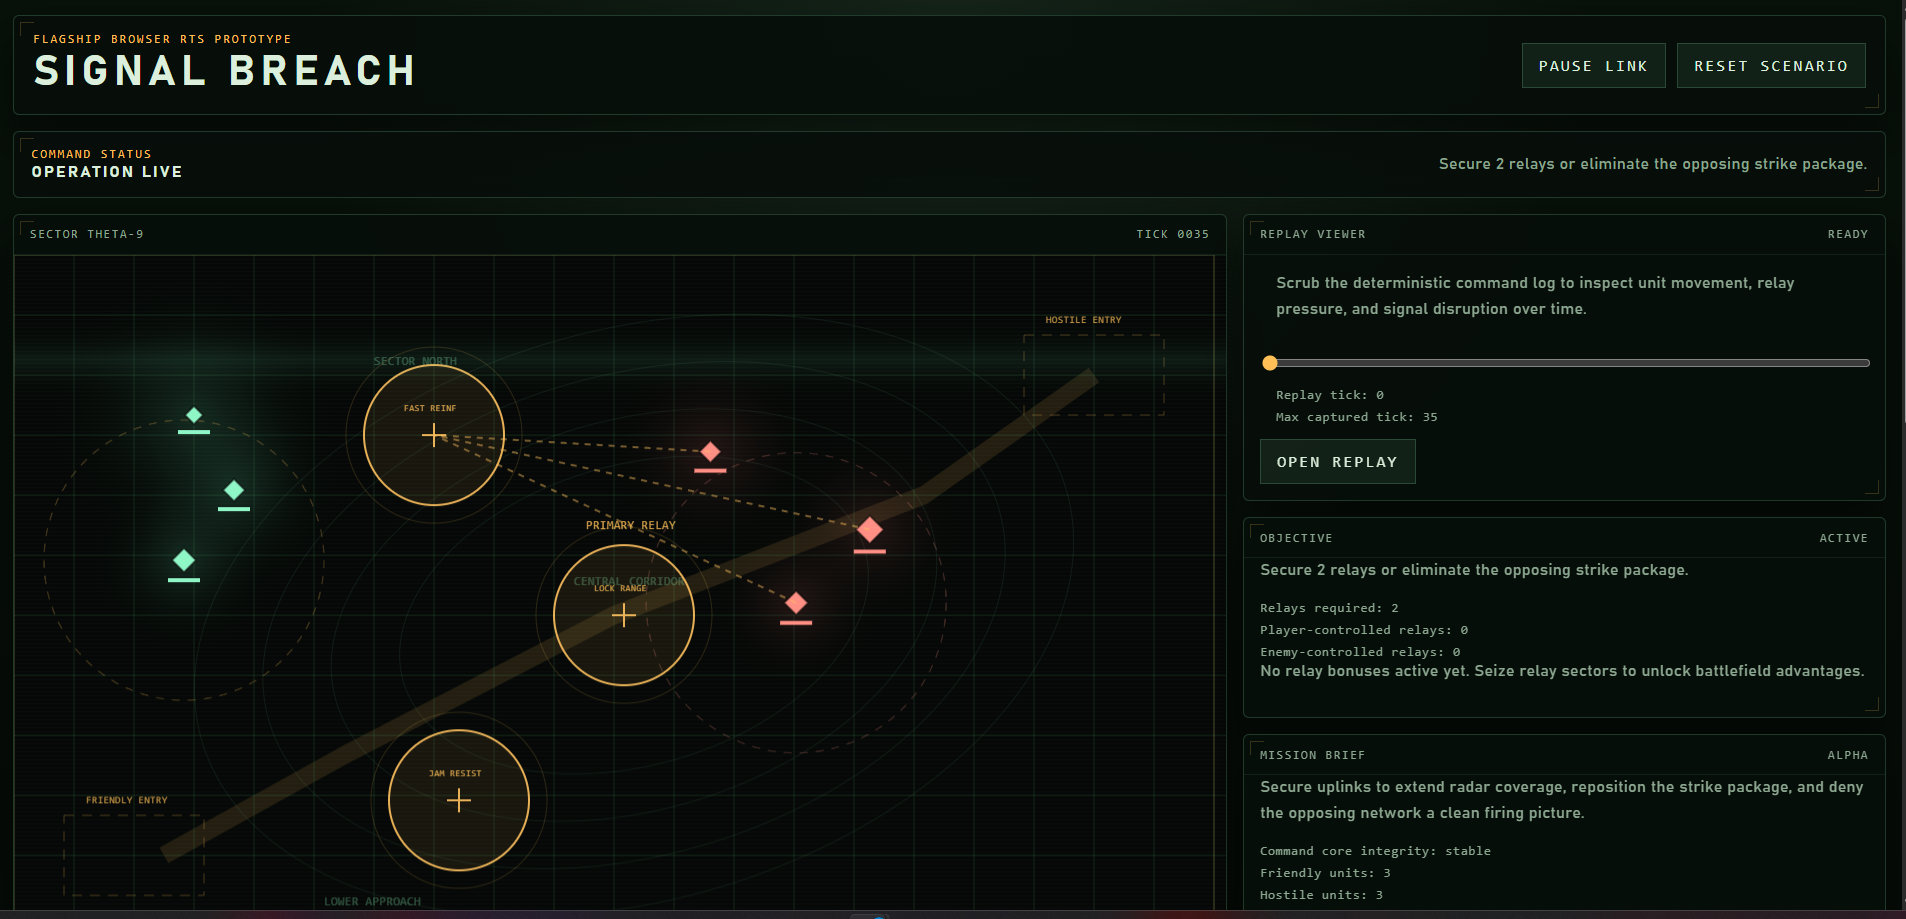Click the Friendly units: 3 line

point(1325,873)
